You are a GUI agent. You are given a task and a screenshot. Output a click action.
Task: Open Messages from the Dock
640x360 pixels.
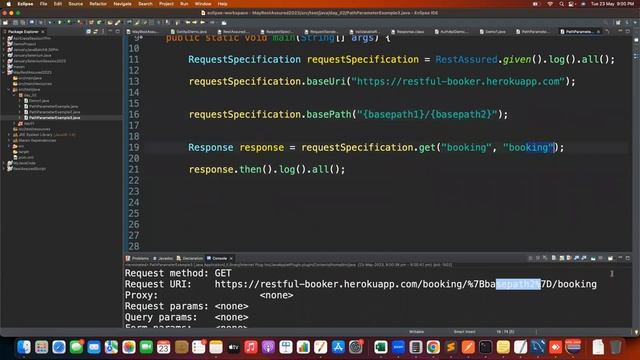click(x=76, y=347)
